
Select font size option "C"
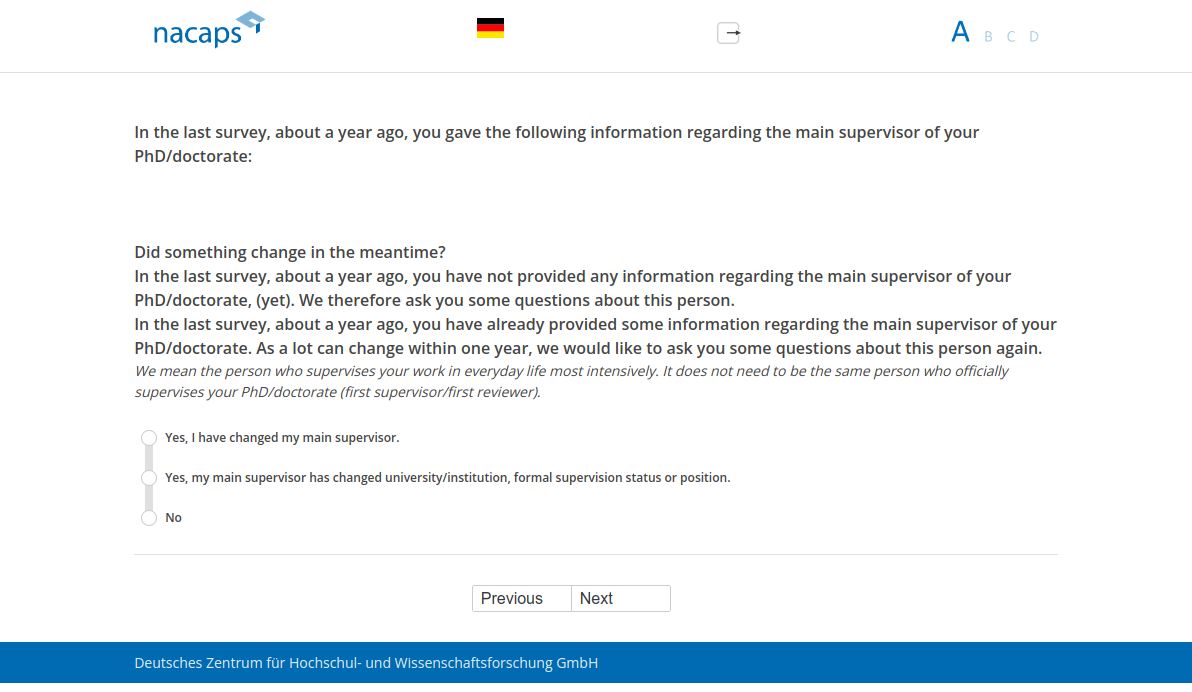click(1010, 36)
